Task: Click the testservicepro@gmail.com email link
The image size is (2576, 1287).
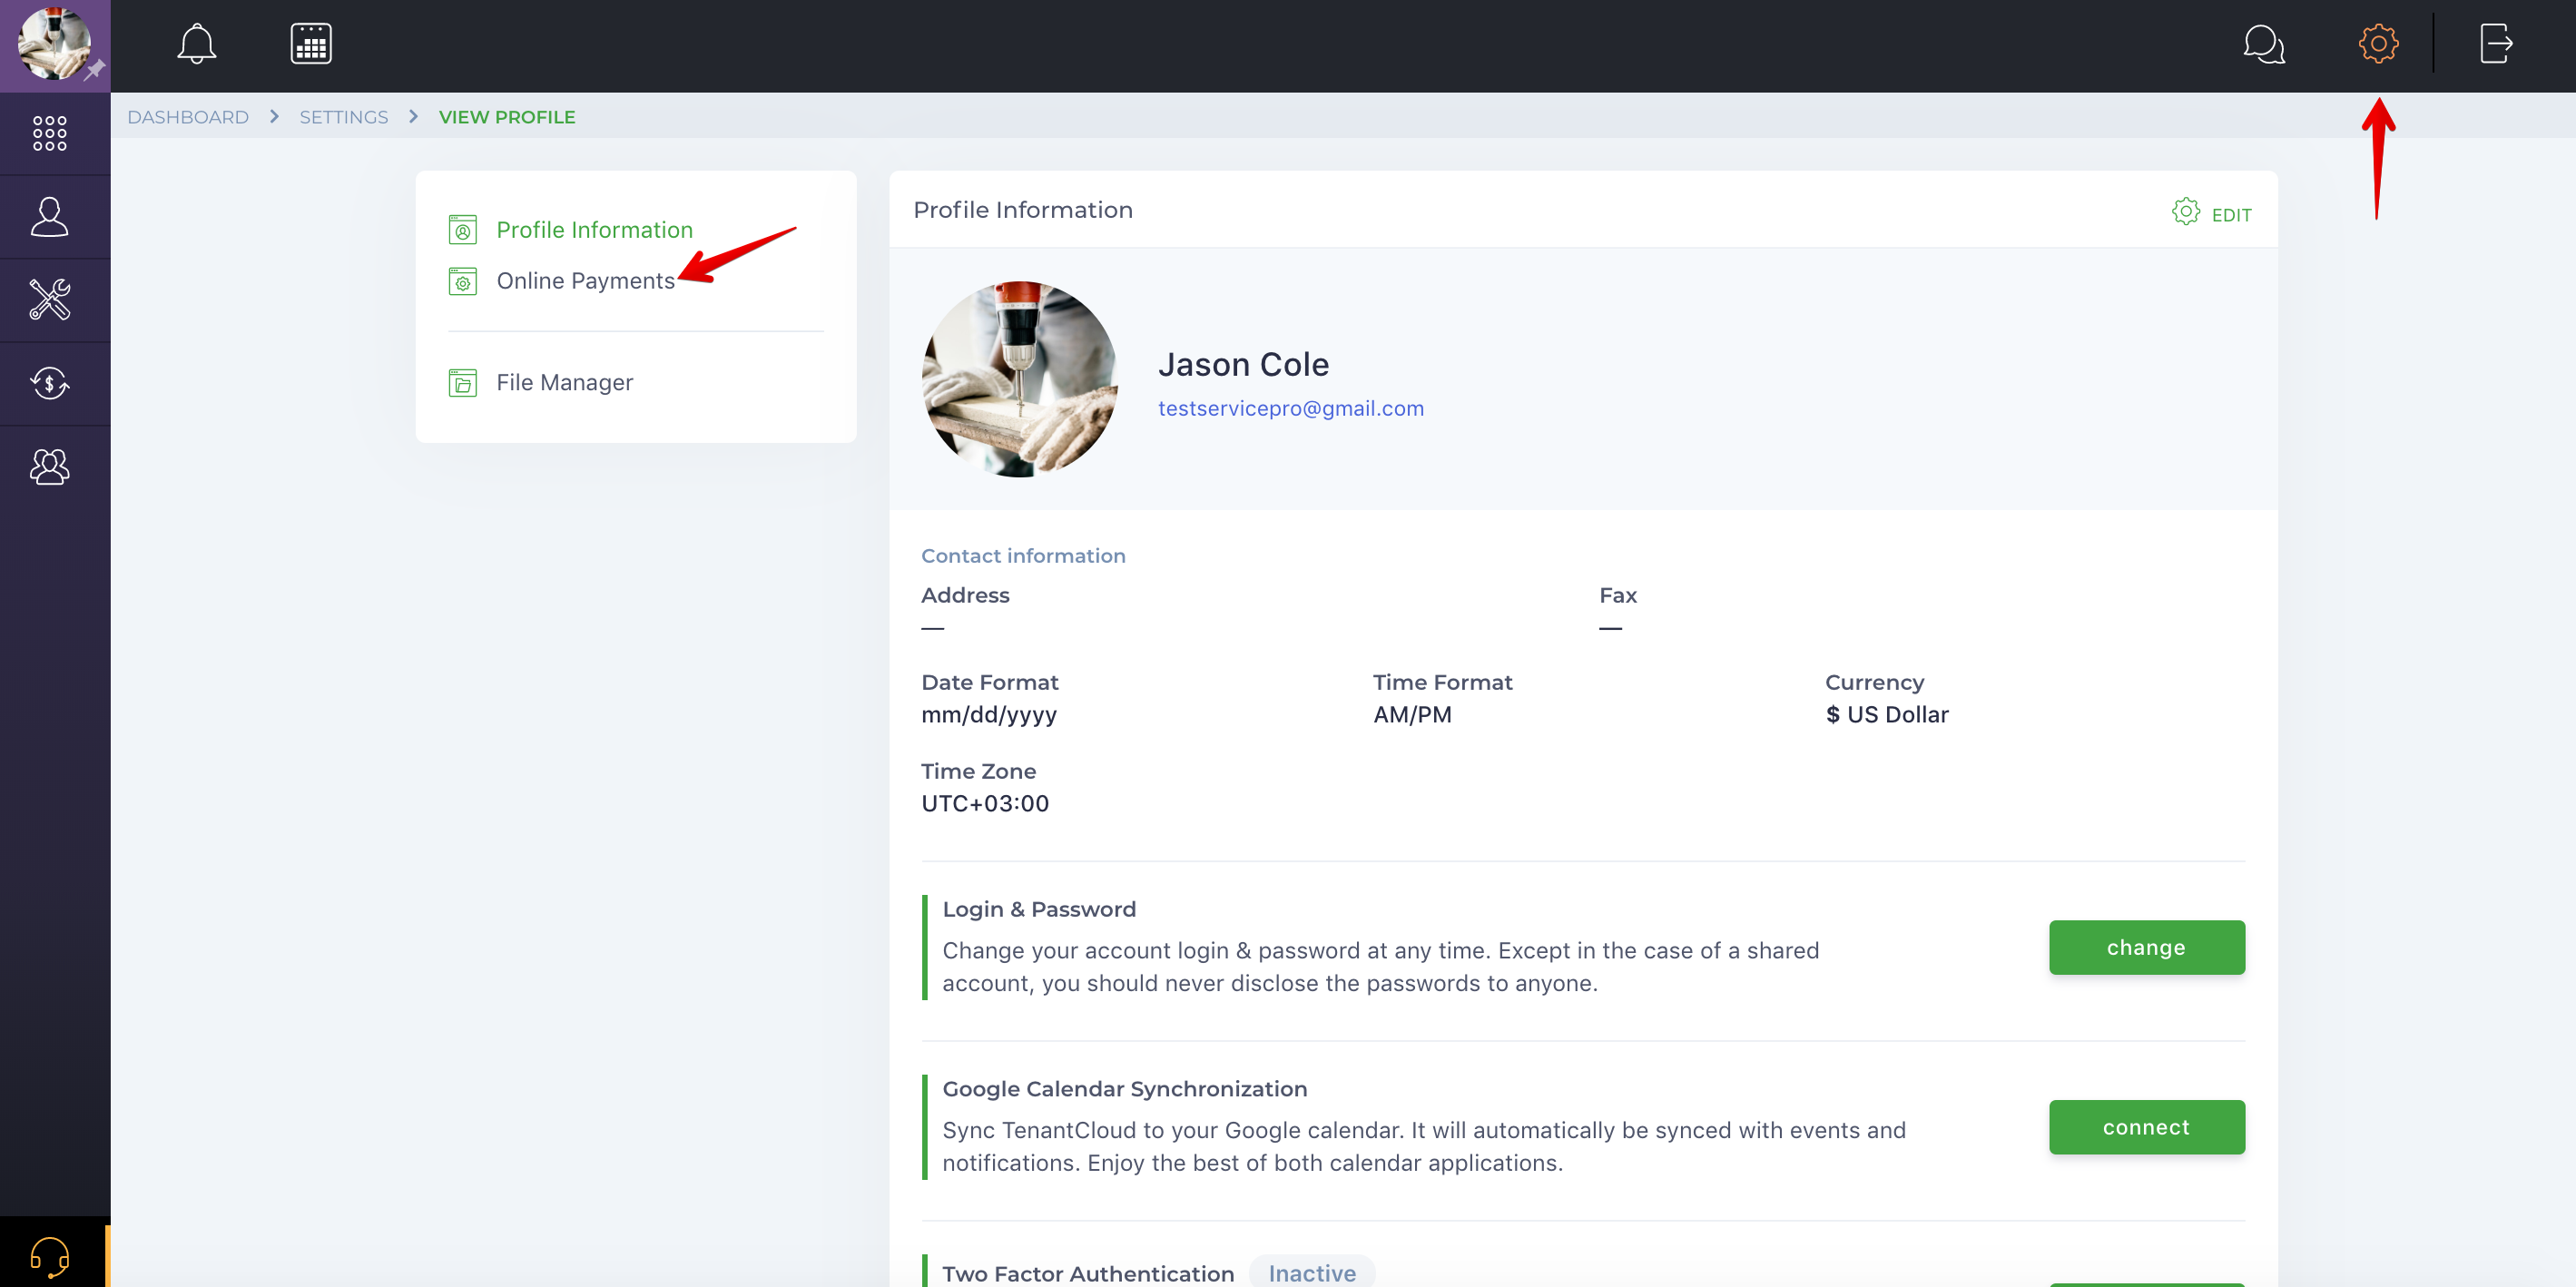Action: click(1290, 408)
